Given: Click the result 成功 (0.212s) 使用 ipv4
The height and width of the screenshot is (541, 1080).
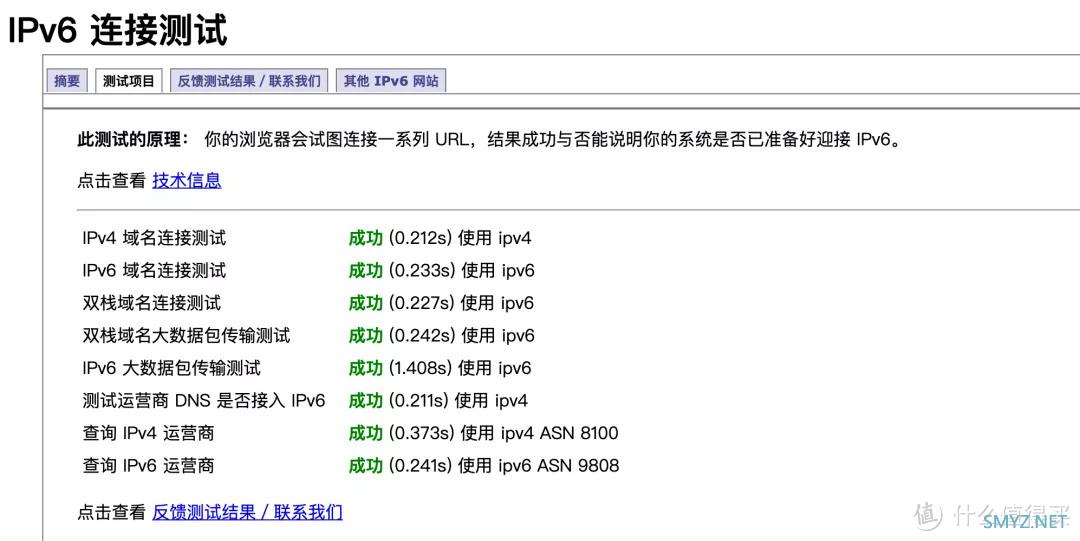Looking at the screenshot, I should pos(440,238).
